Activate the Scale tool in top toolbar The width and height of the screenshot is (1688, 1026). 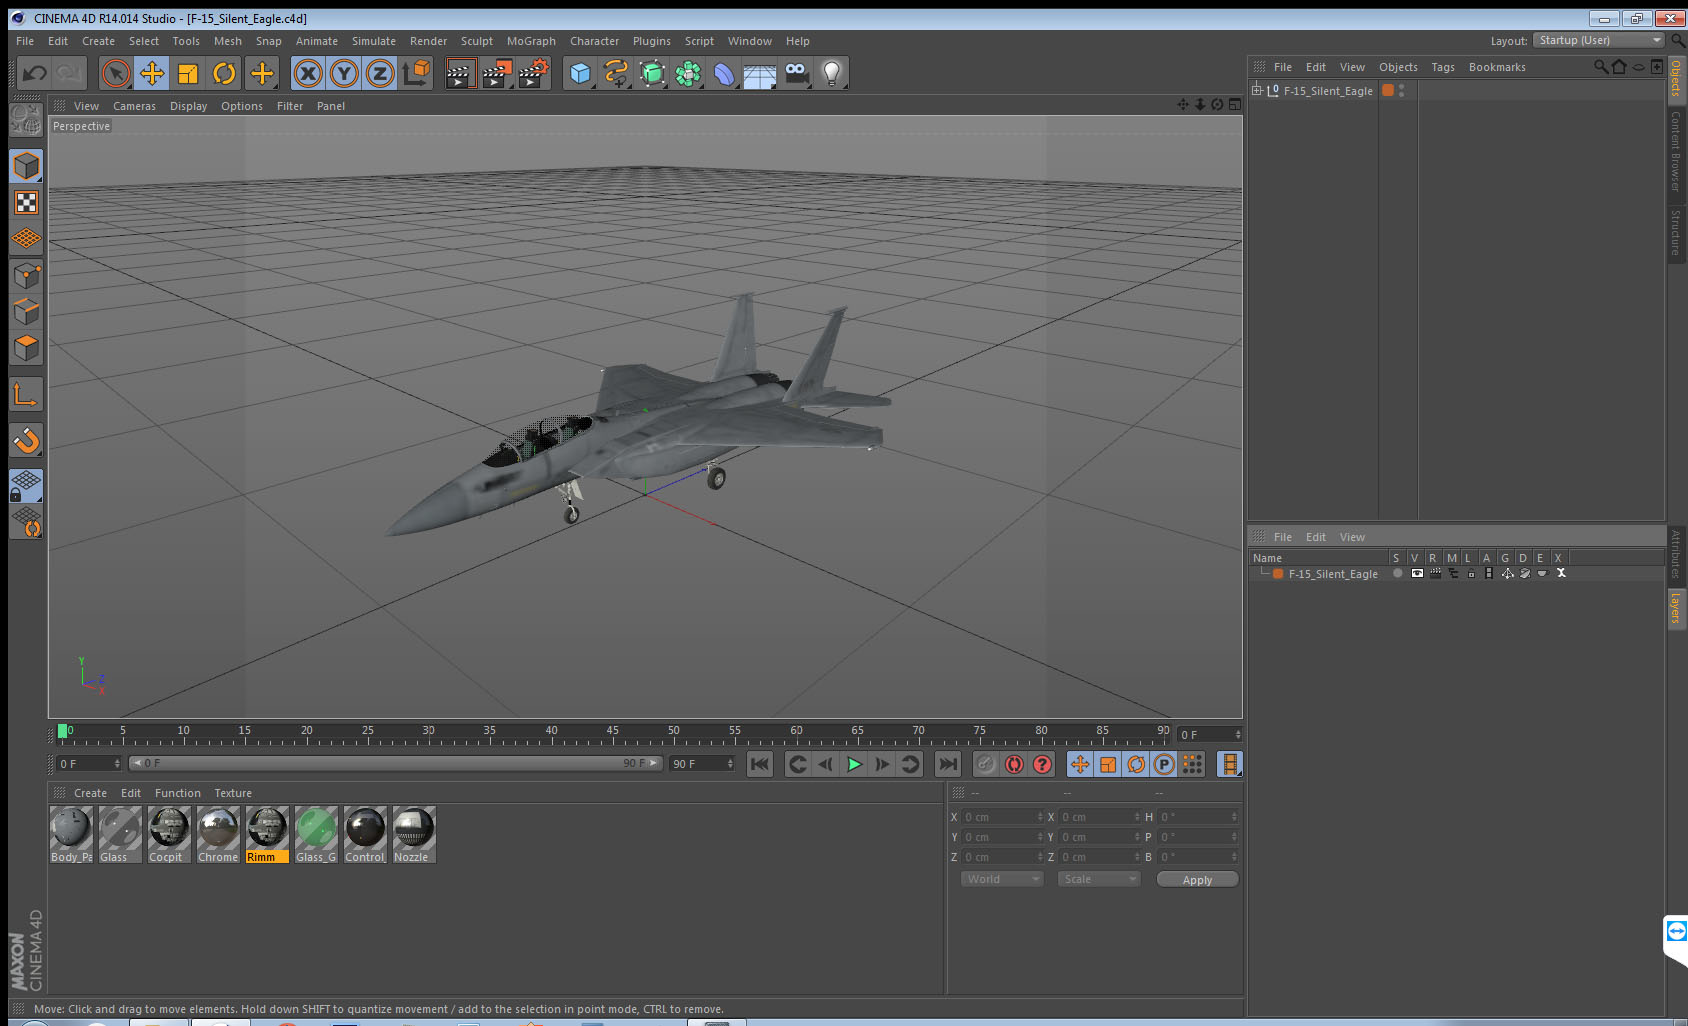click(x=188, y=73)
